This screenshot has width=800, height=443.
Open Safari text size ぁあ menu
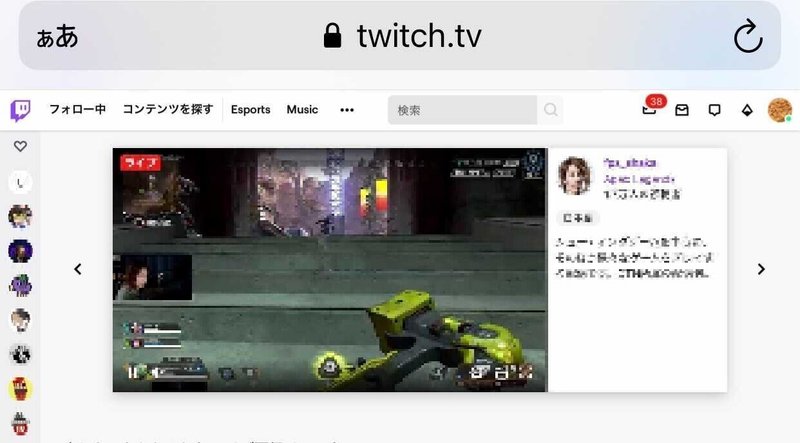(57, 37)
